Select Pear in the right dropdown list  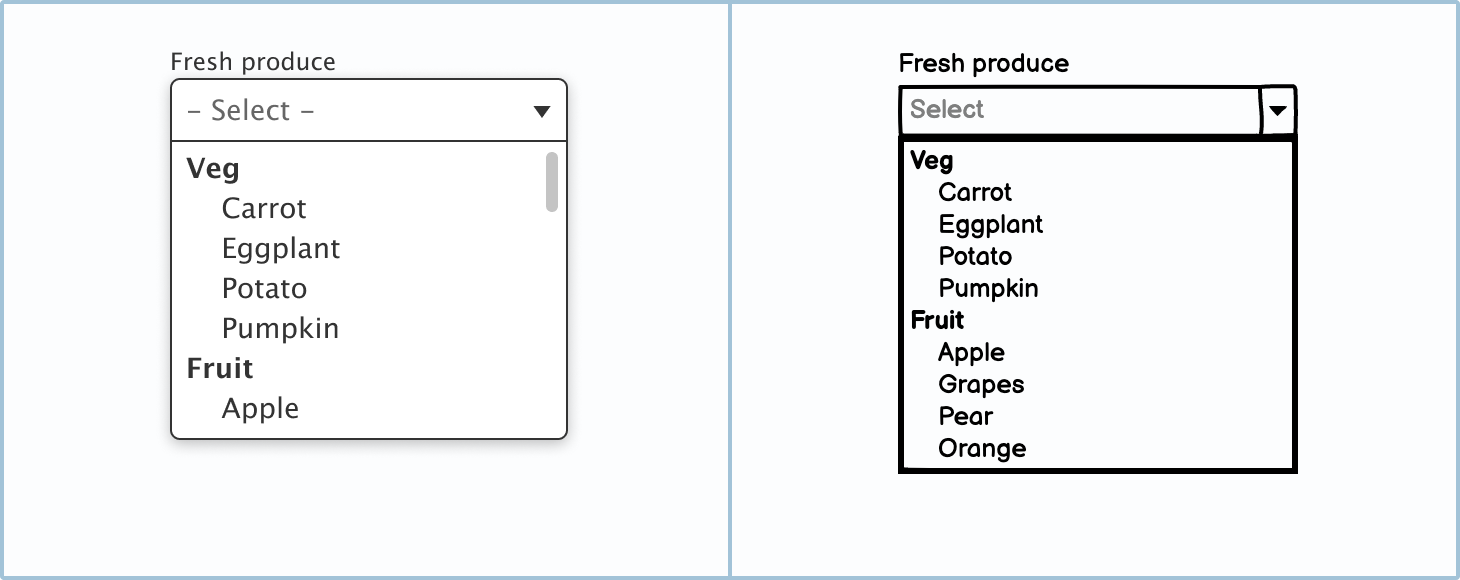click(x=964, y=416)
